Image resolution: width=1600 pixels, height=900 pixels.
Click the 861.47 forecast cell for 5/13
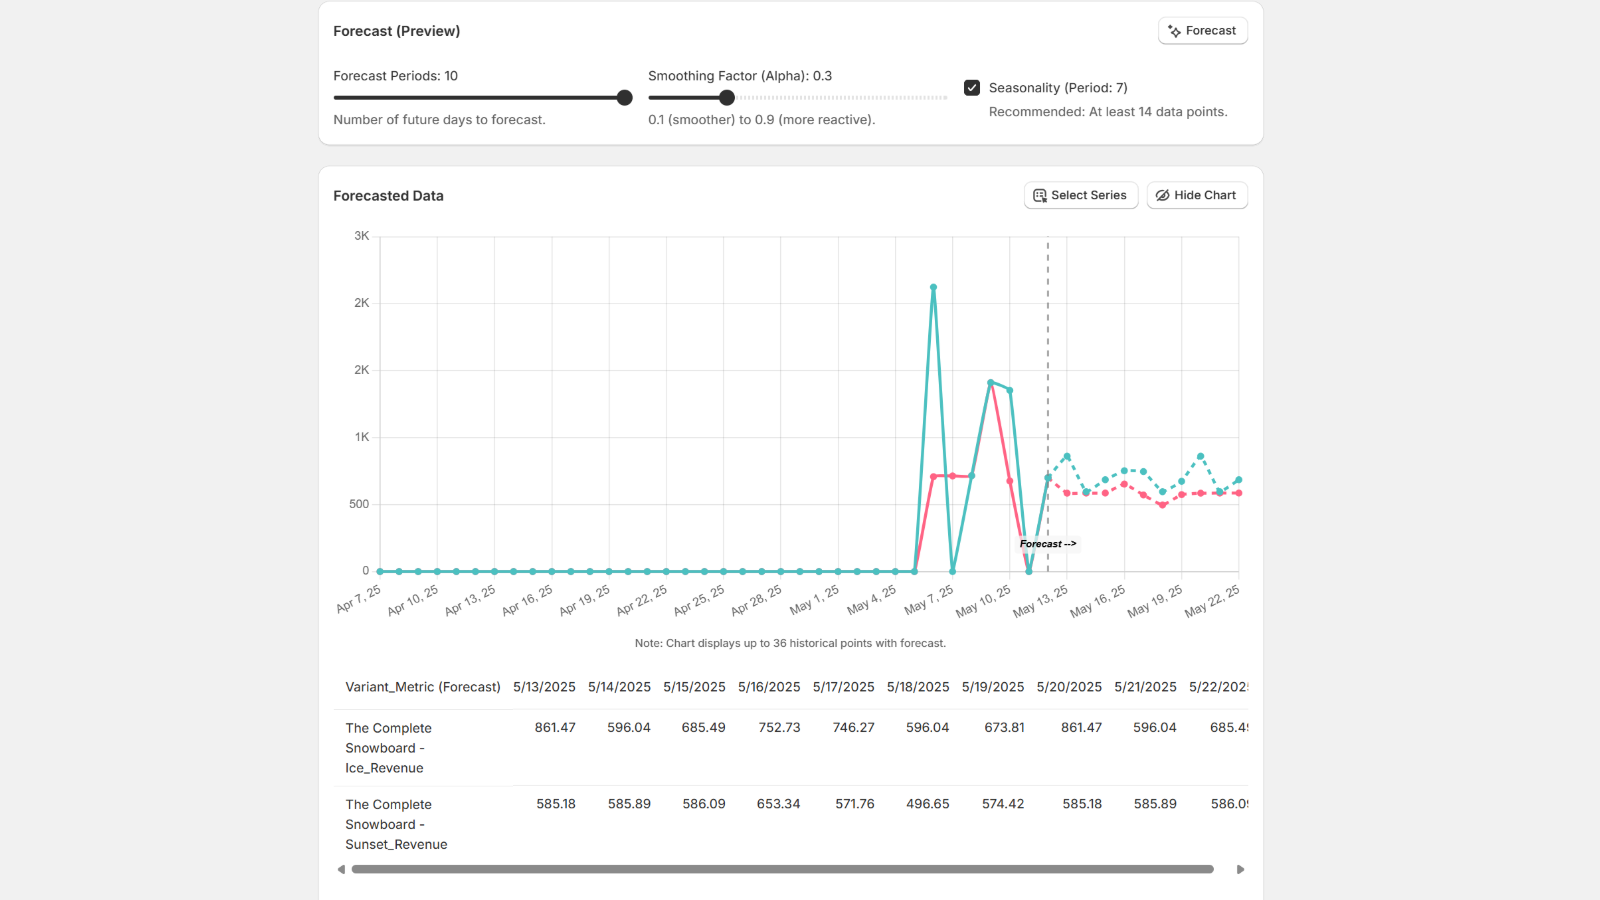555,728
